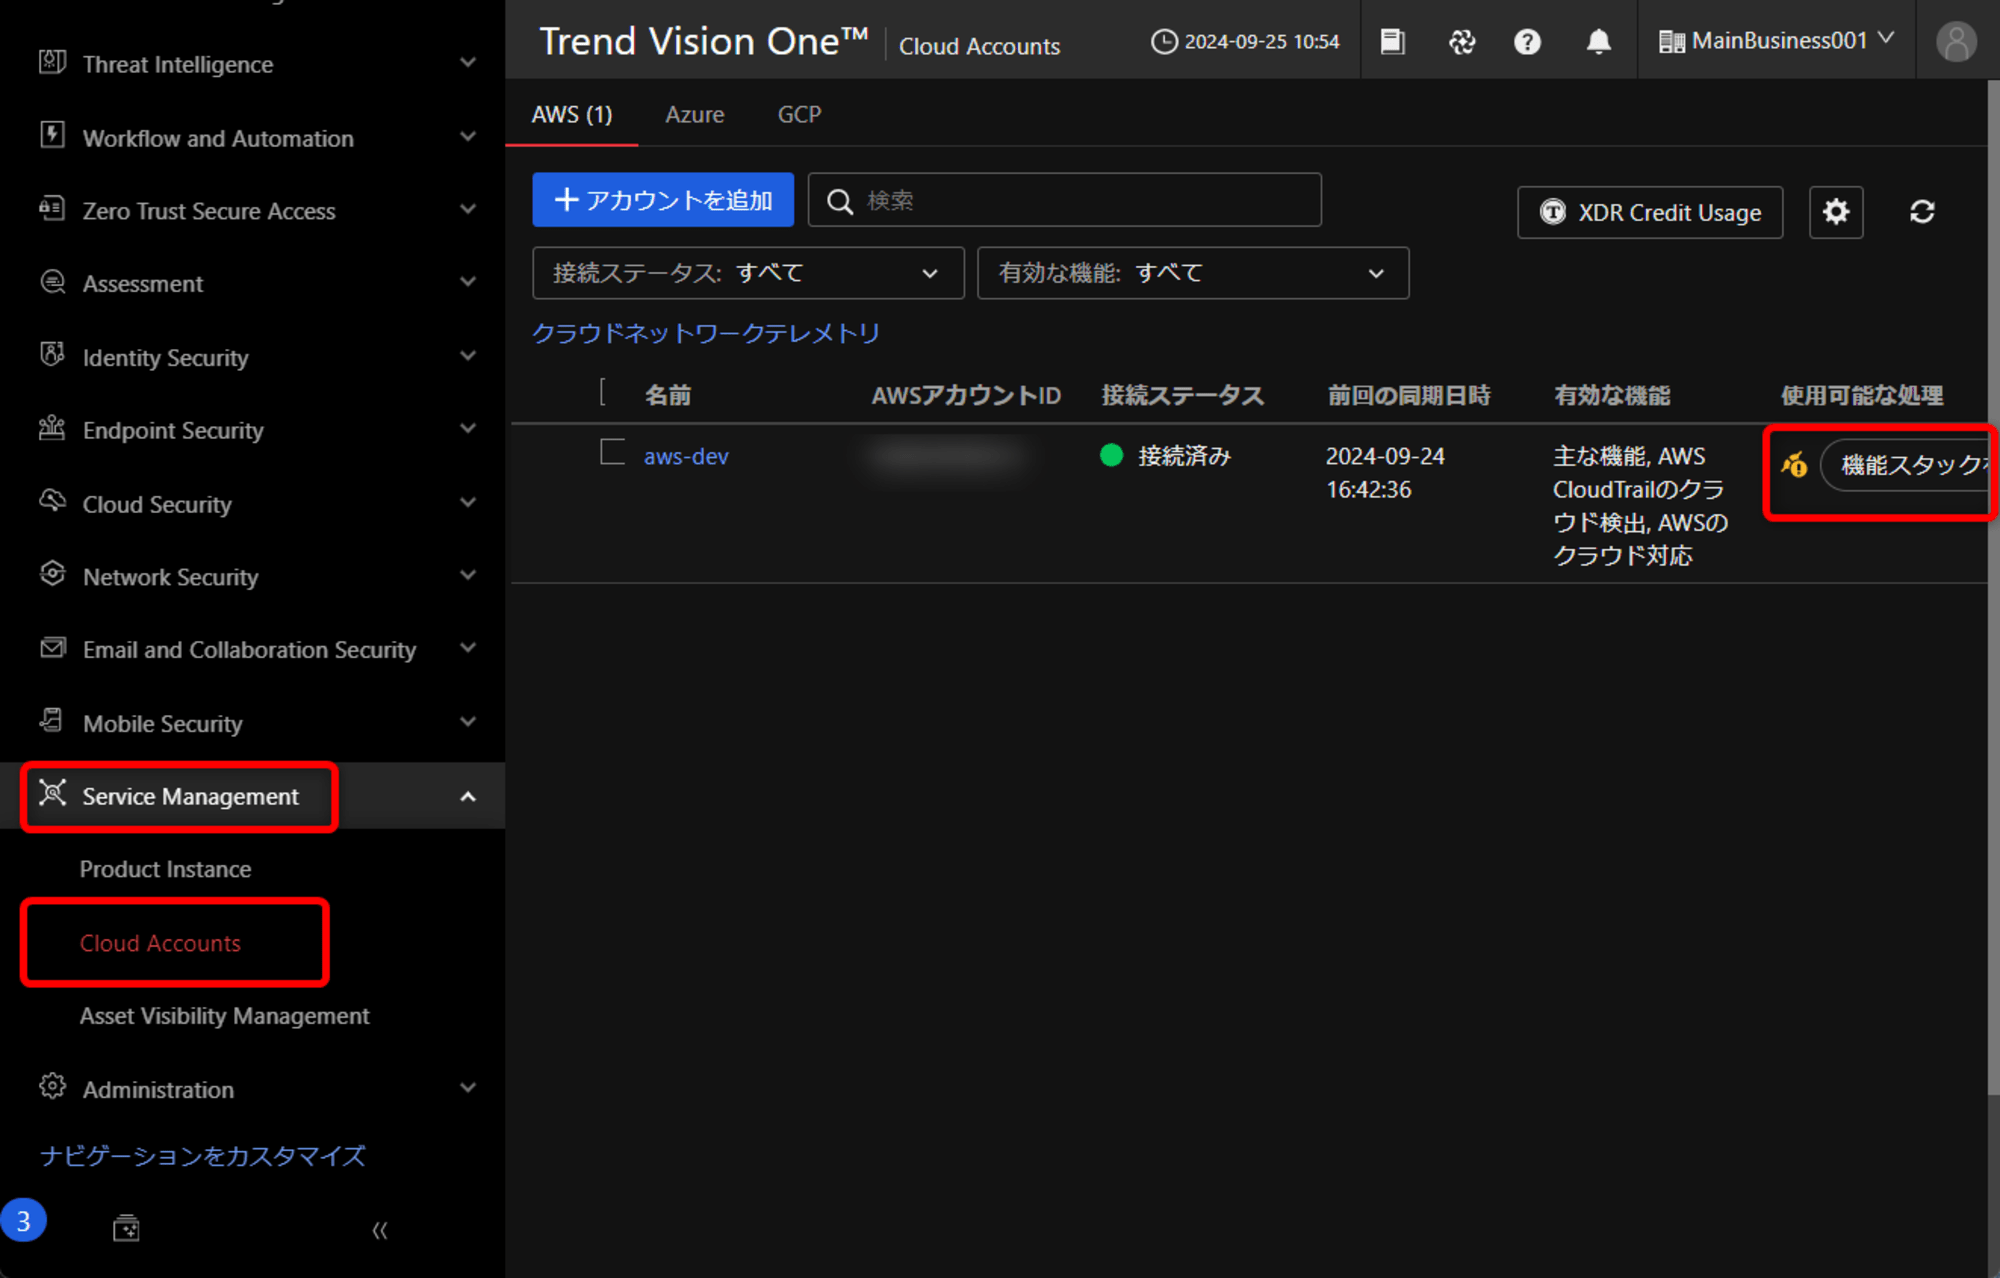Click the Assessment sidebar icon
The height and width of the screenshot is (1278, 2000).
click(x=52, y=282)
